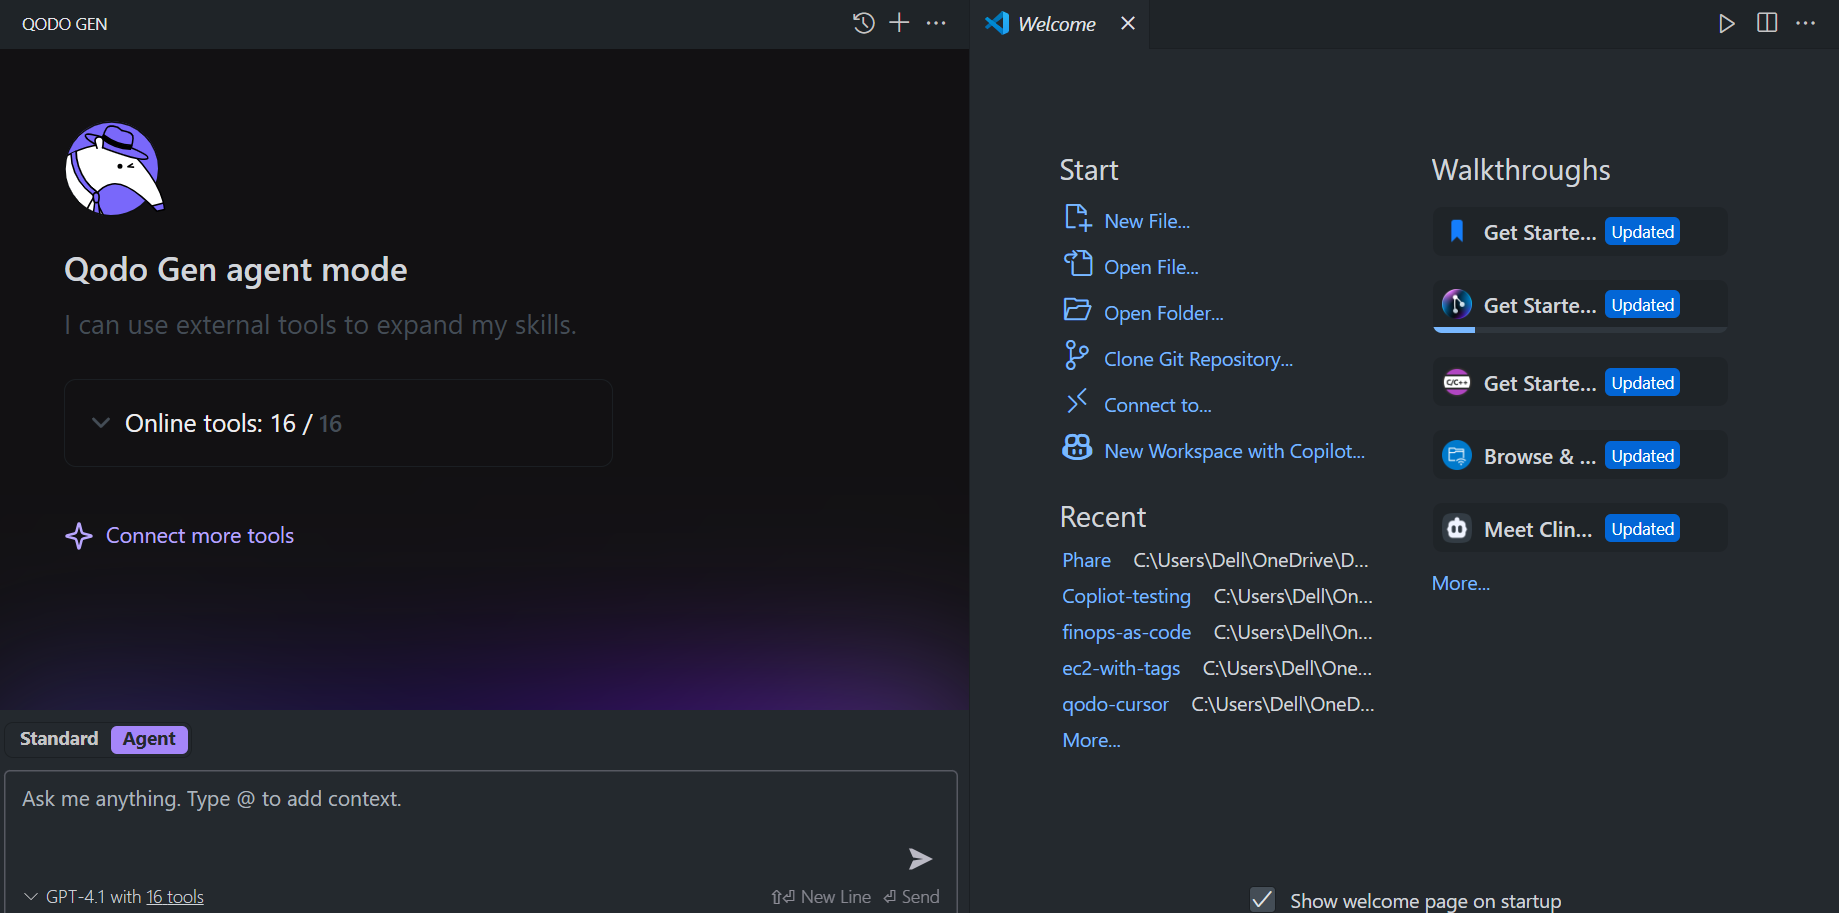Click Connect to... link
The width and height of the screenshot is (1839, 913).
[x=1158, y=405]
